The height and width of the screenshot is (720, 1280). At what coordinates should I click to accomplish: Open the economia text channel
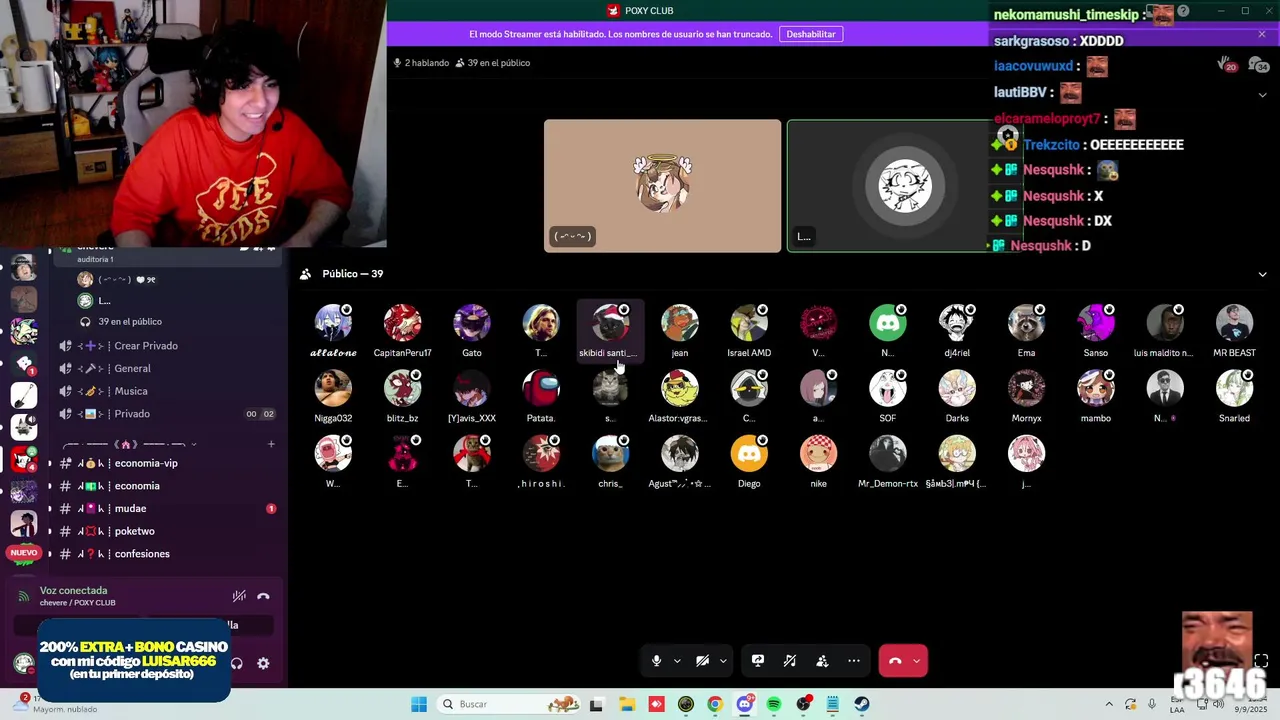pos(167,486)
